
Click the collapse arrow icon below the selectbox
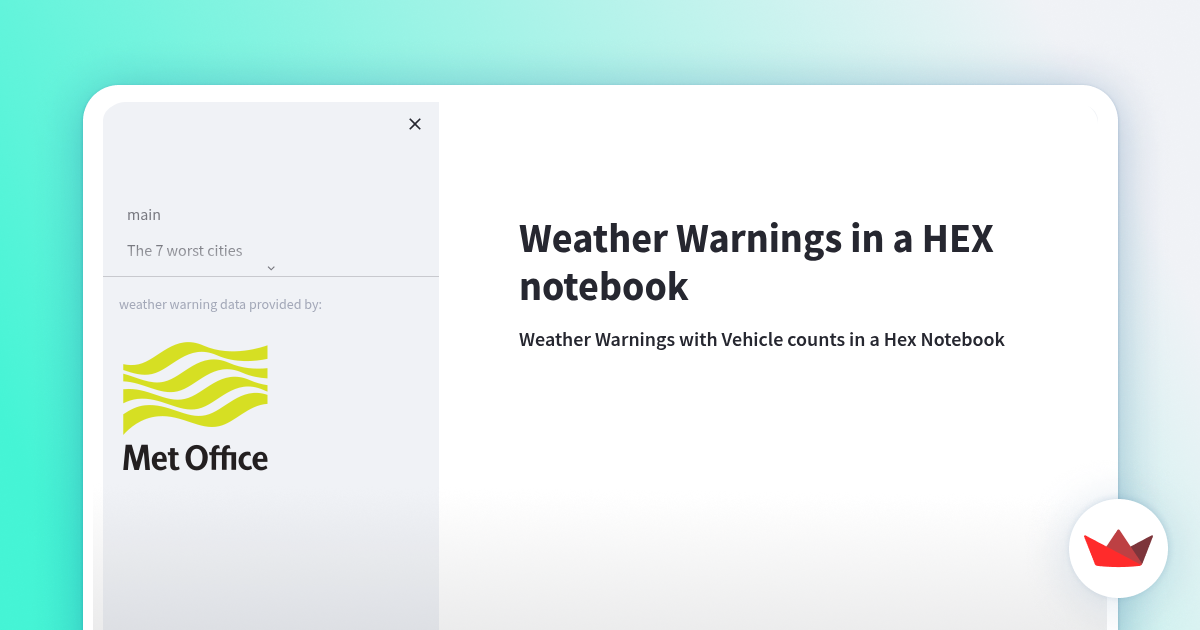click(x=271, y=268)
